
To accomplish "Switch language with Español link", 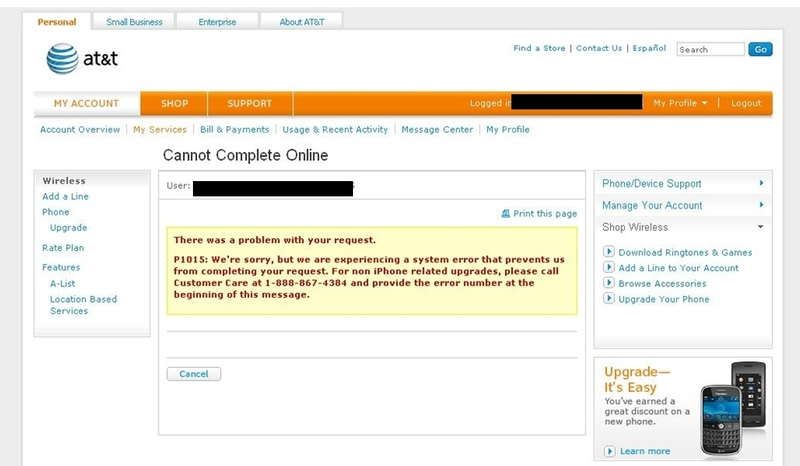I will [x=649, y=48].
